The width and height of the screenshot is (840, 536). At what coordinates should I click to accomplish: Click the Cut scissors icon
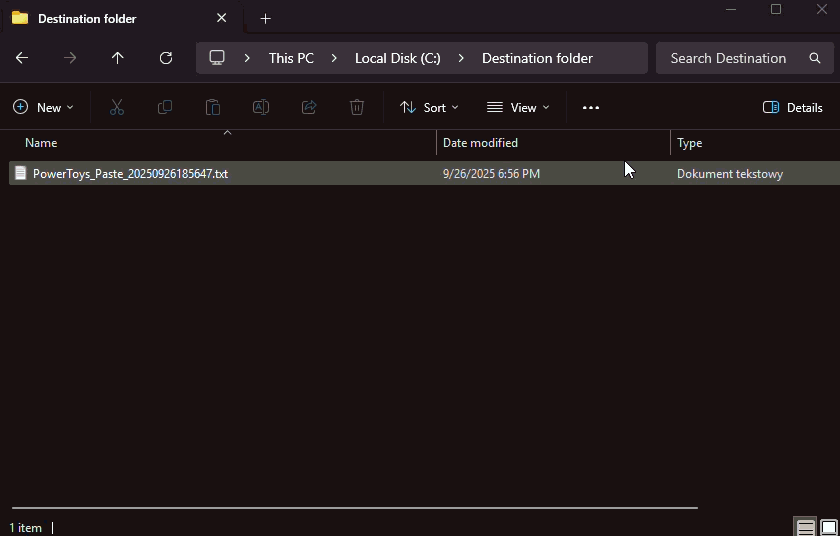[x=117, y=107]
